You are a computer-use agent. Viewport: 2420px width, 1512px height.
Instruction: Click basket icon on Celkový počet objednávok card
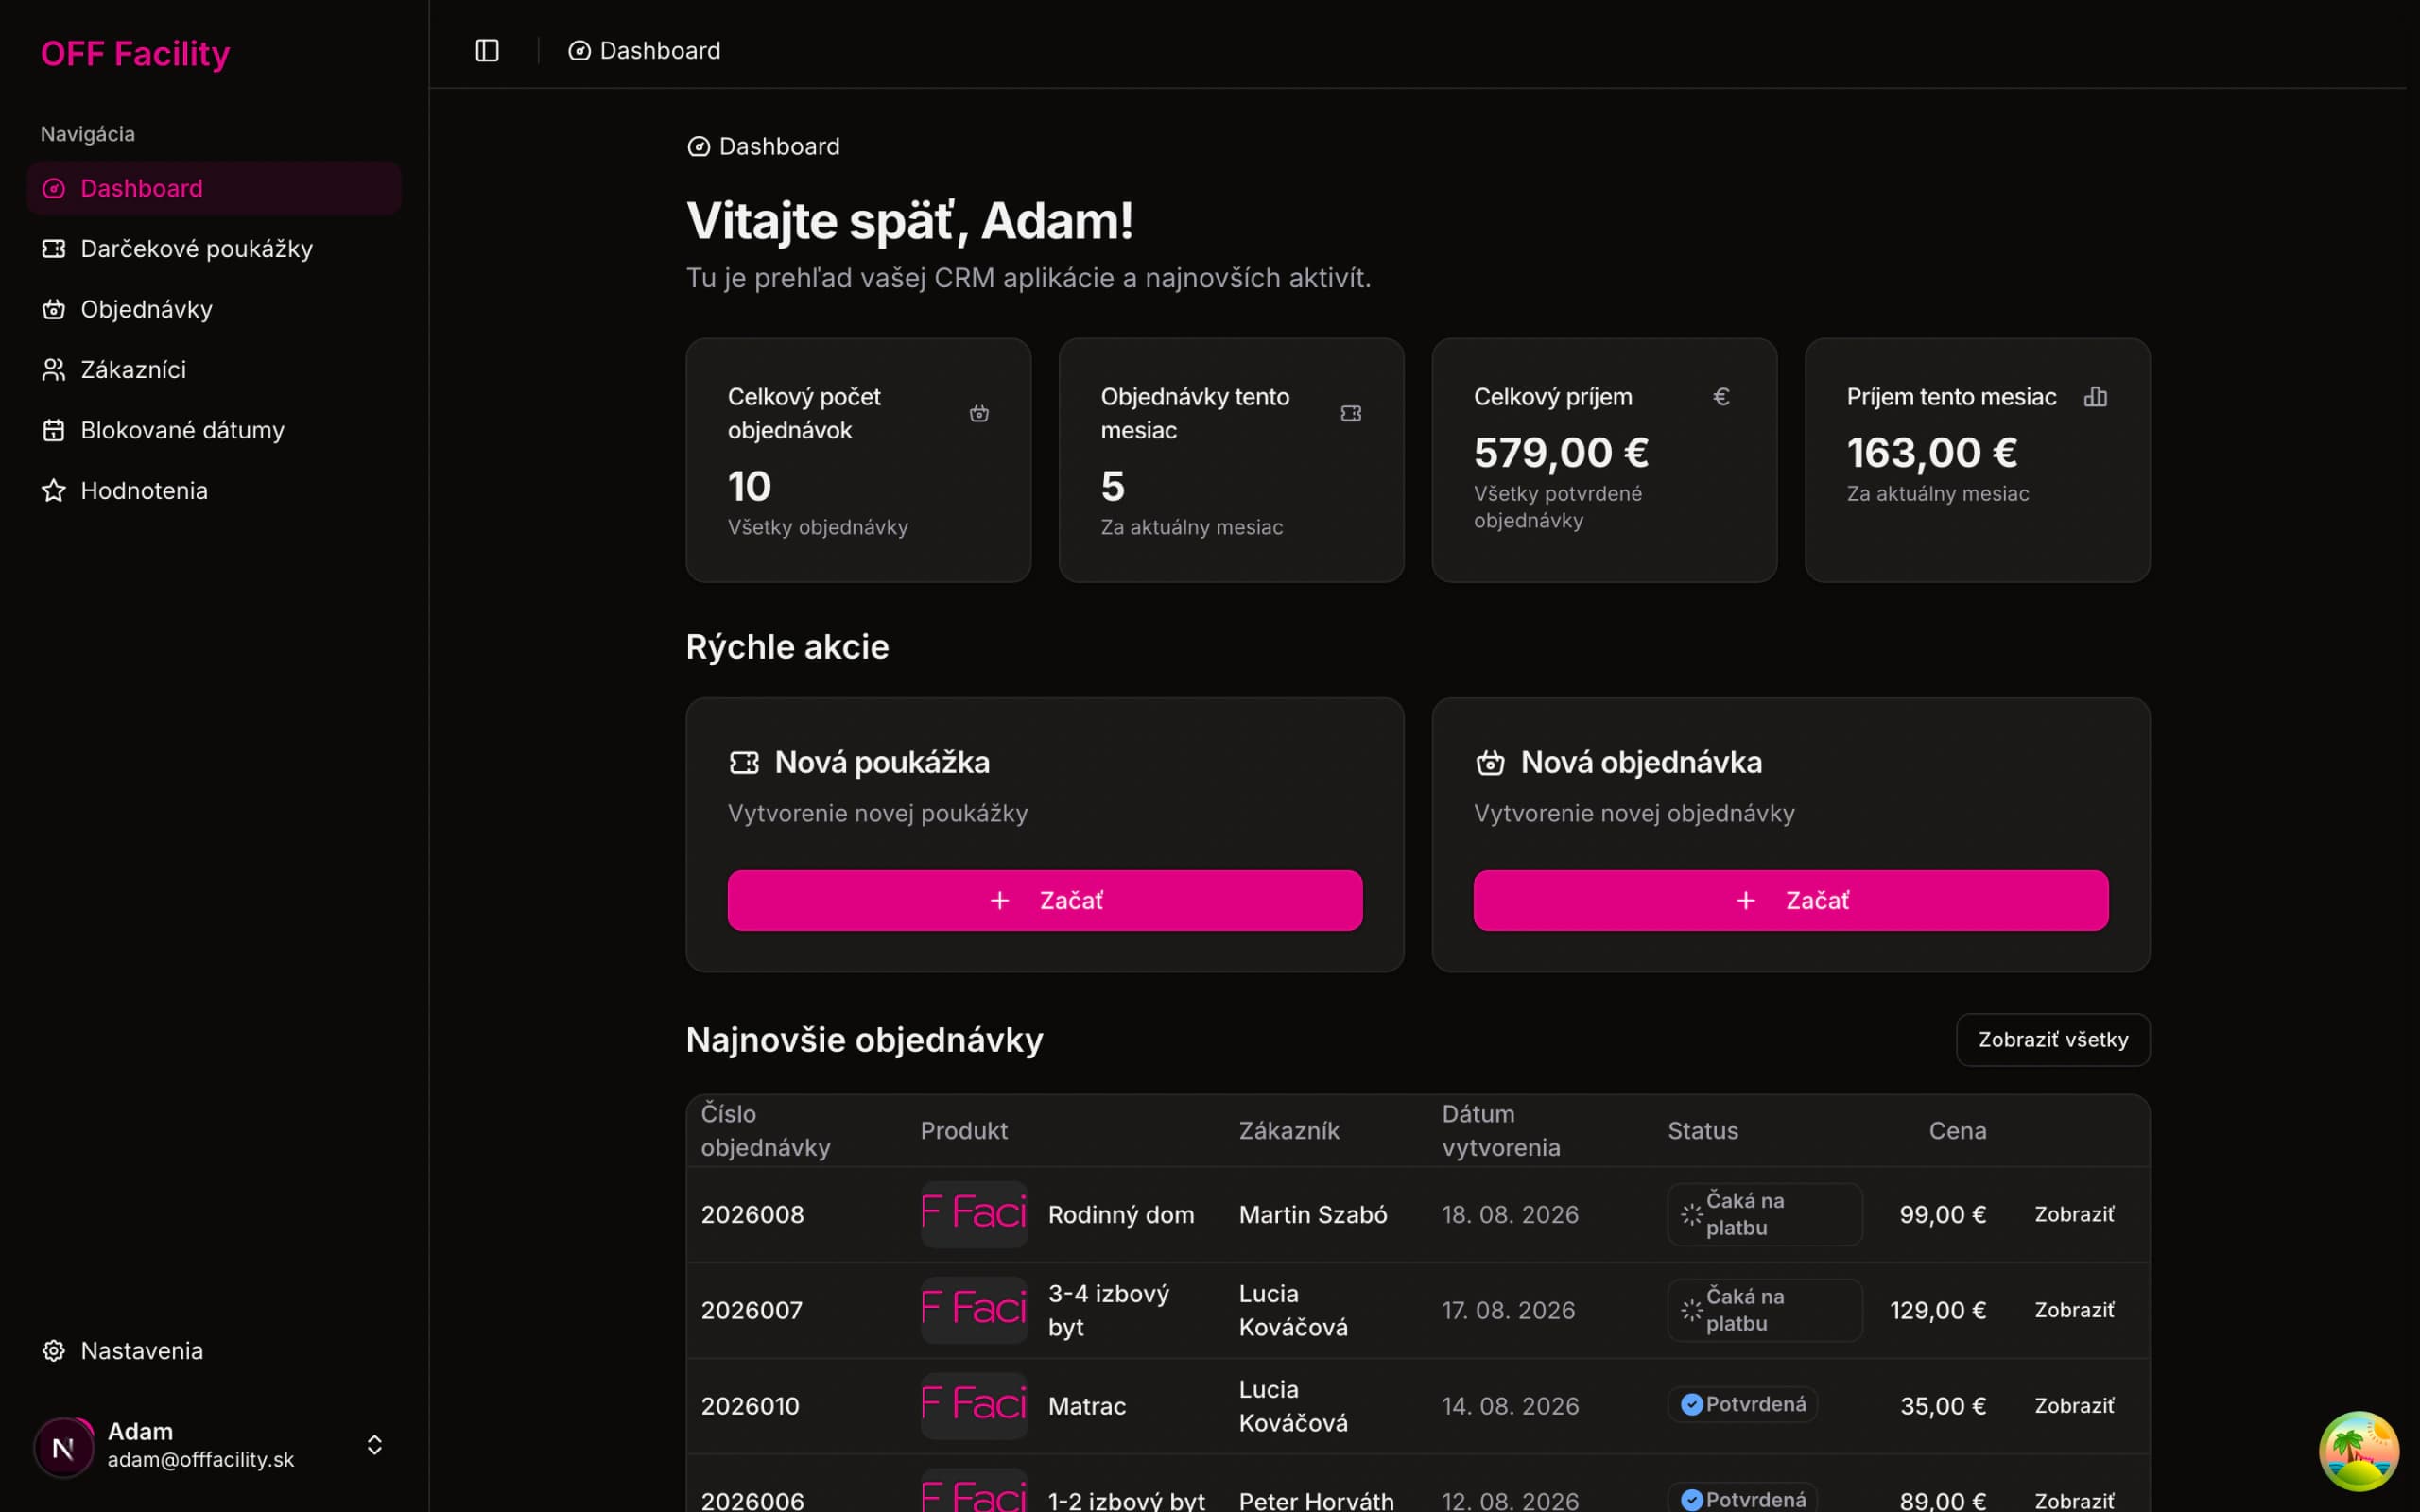tap(979, 413)
